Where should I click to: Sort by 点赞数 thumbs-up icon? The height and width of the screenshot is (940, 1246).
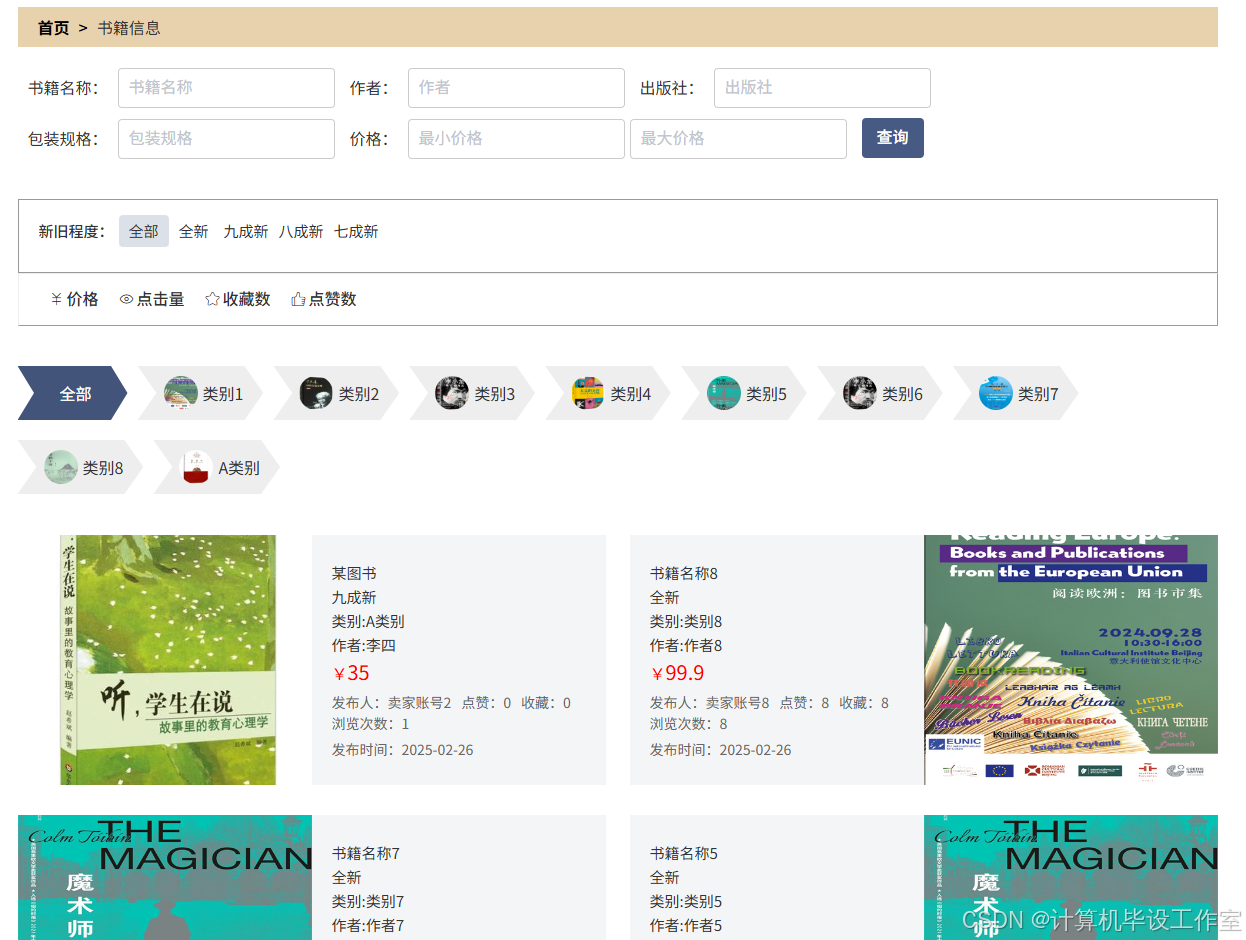(298, 299)
